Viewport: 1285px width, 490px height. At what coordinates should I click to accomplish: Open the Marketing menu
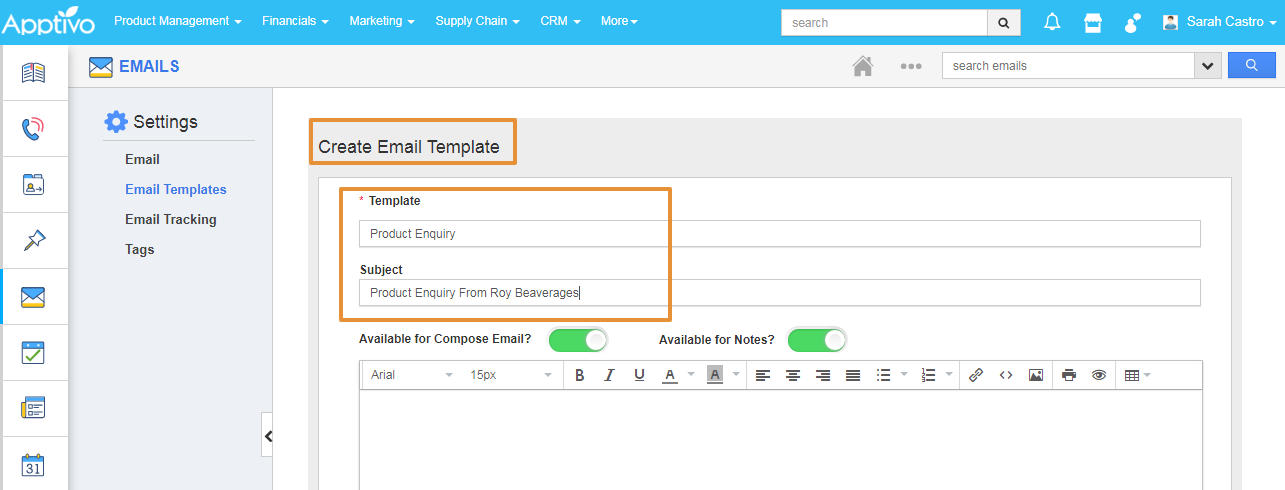[382, 21]
